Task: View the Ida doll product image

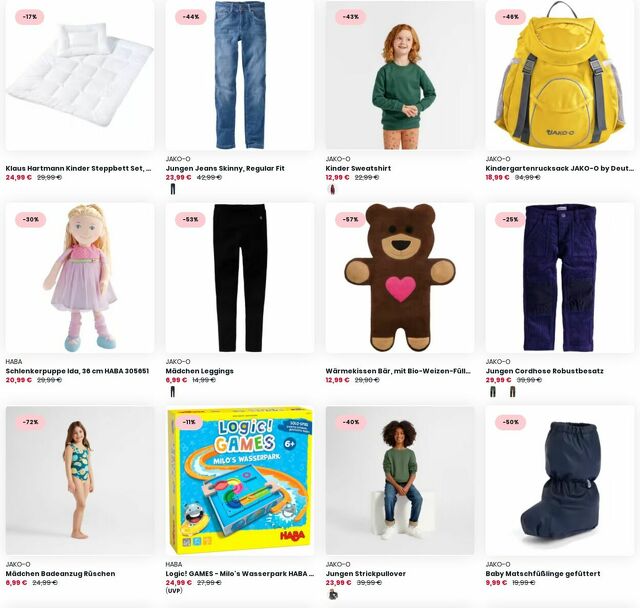Action: pyautogui.click(x=80, y=278)
